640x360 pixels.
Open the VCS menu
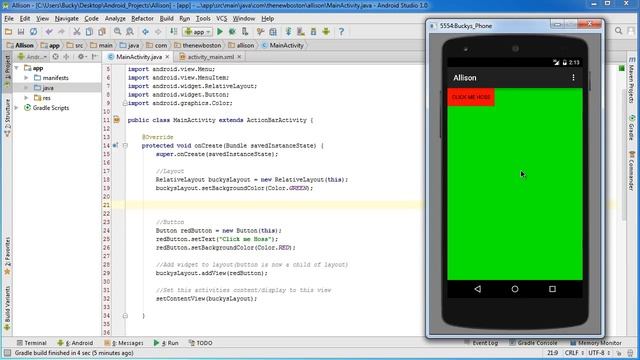(221, 18)
